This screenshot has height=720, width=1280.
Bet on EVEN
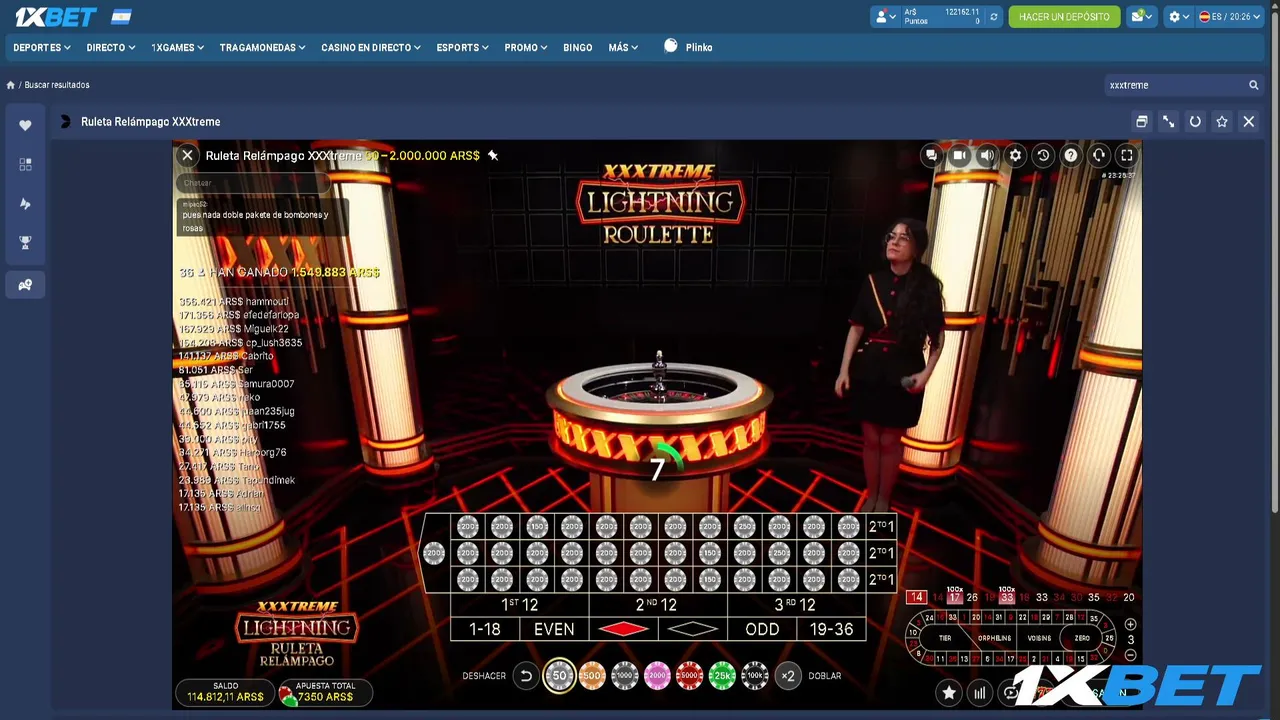[x=554, y=629]
